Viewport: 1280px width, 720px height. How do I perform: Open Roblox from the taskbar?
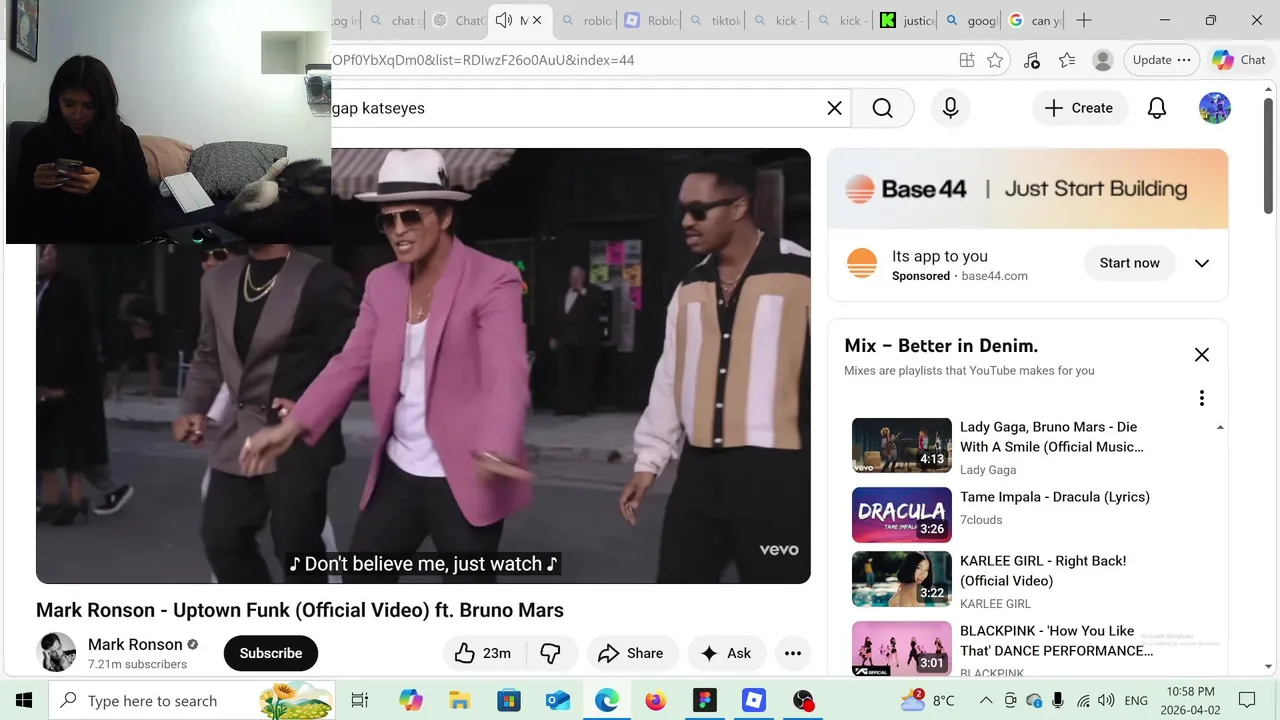pyautogui.click(x=754, y=700)
